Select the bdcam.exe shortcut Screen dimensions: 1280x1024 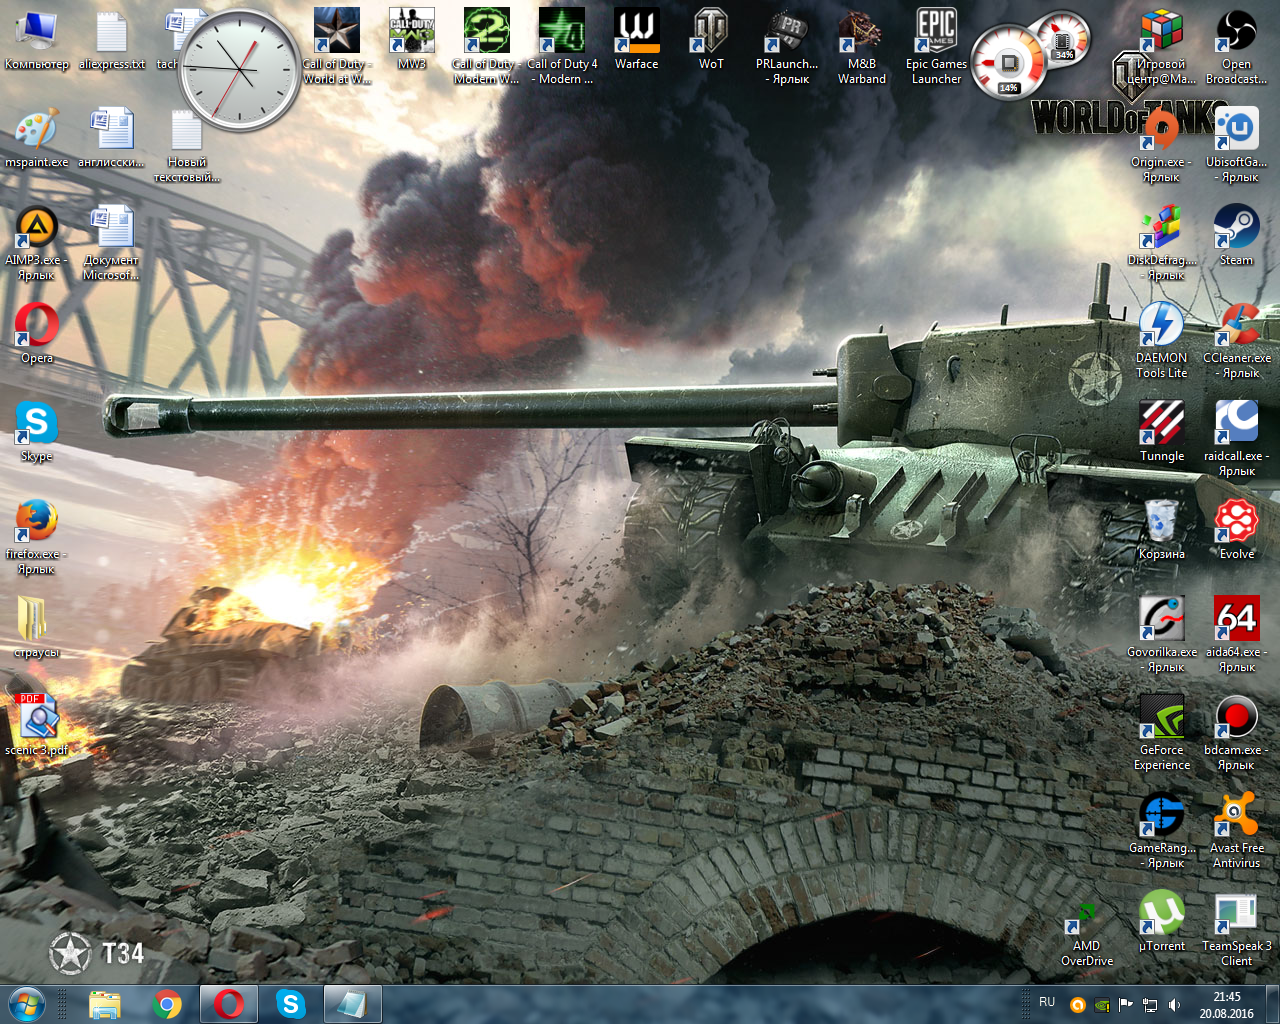[1237, 734]
